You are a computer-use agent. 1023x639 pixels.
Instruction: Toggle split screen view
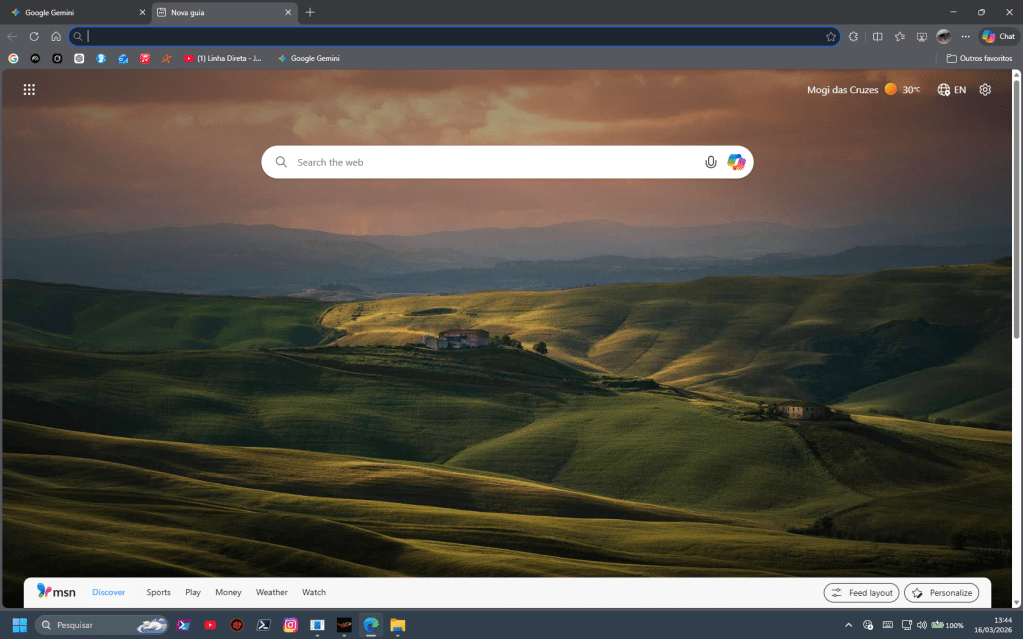pos(877,36)
